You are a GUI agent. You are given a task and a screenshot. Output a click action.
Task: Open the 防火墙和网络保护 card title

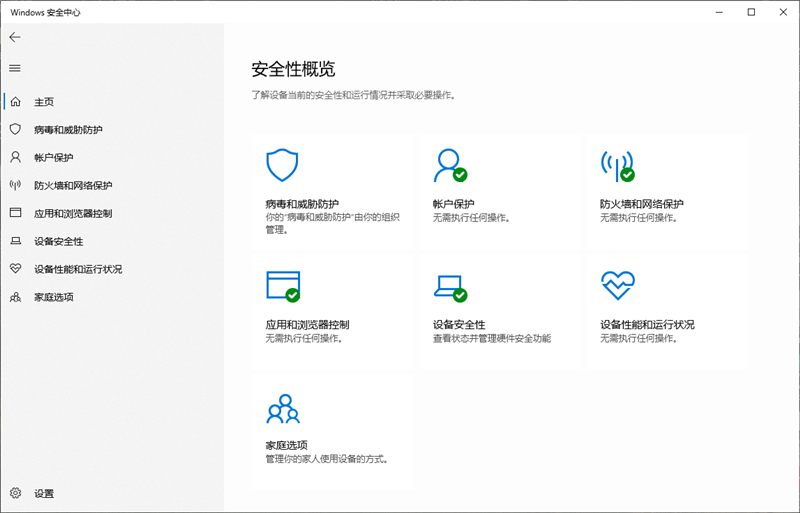(x=642, y=204)
